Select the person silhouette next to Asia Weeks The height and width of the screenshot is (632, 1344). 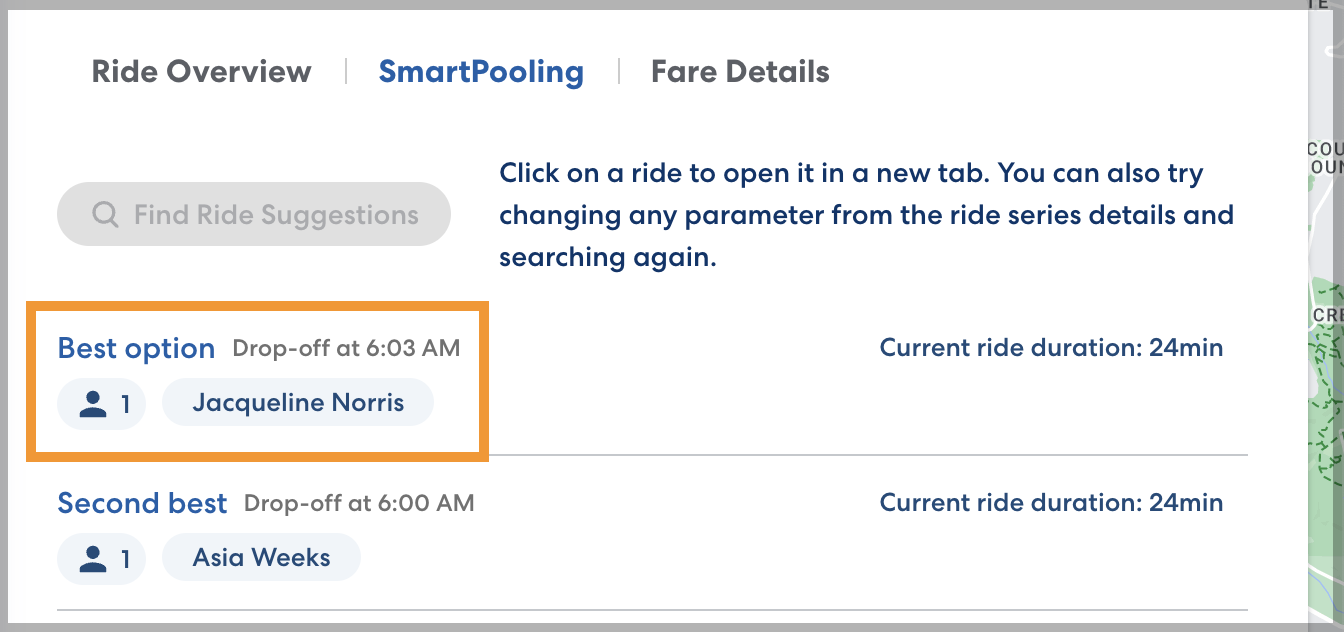coord(92,559)
